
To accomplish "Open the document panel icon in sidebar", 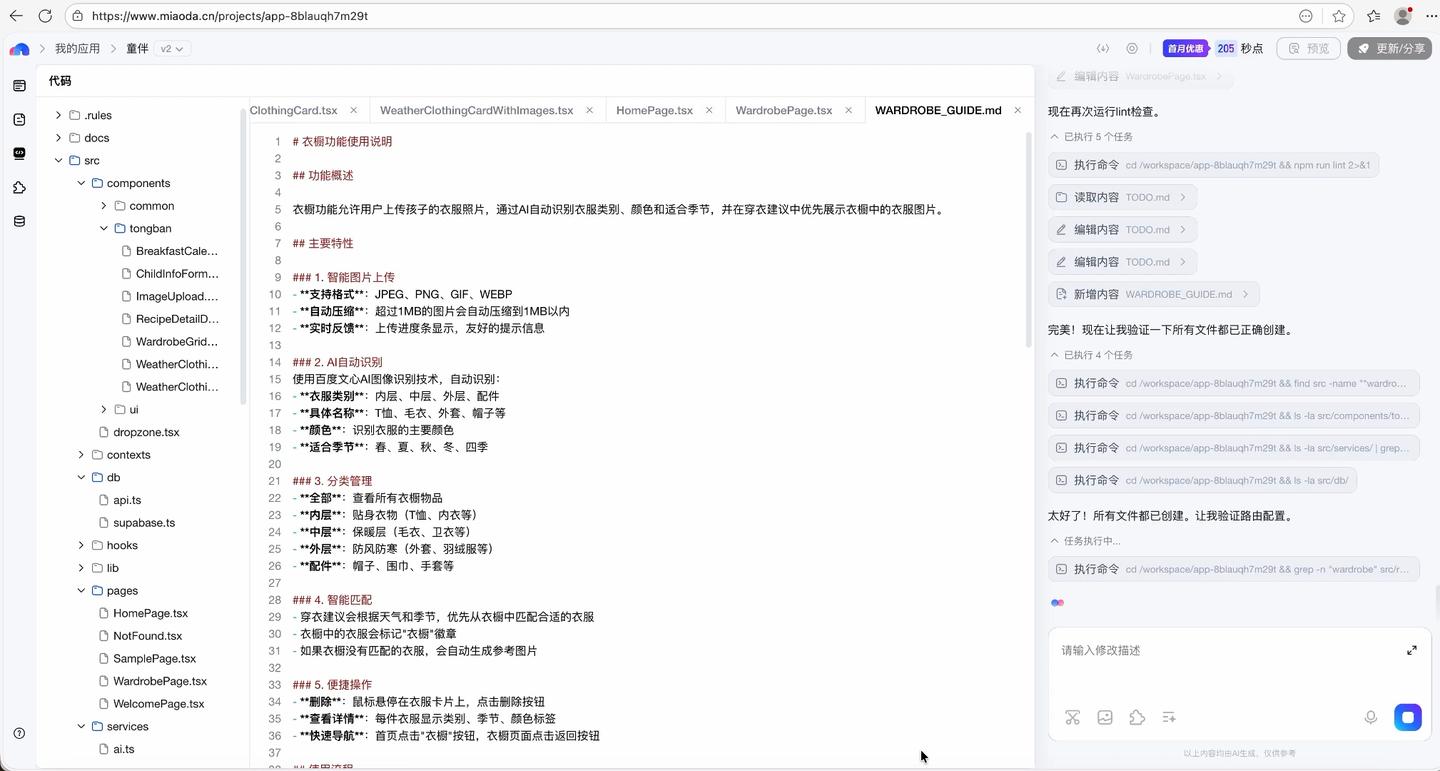I will [18, 118].
